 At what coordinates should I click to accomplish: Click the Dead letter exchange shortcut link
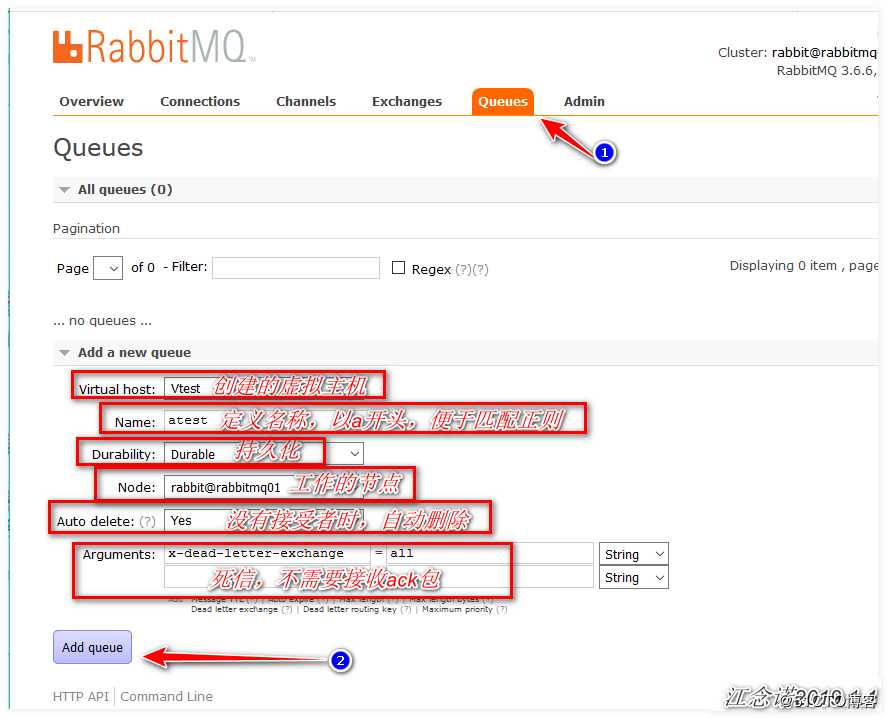pos(234,609)
